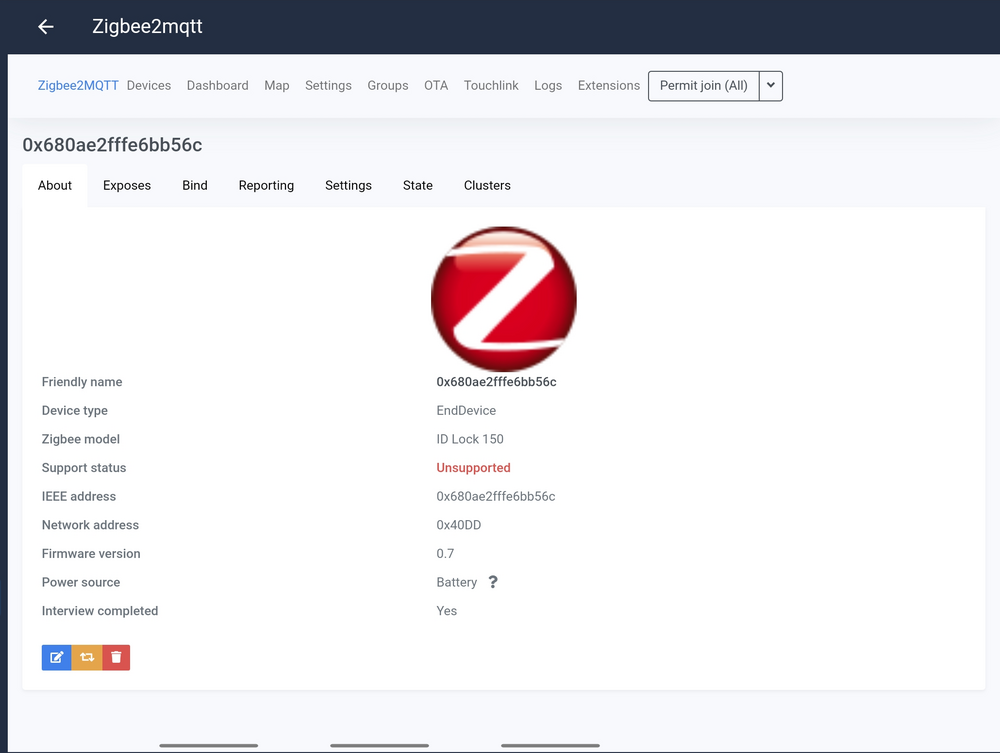Open the network Map page
The height and width of the screenshot is (753, 1000).
[x=277, y=86]
